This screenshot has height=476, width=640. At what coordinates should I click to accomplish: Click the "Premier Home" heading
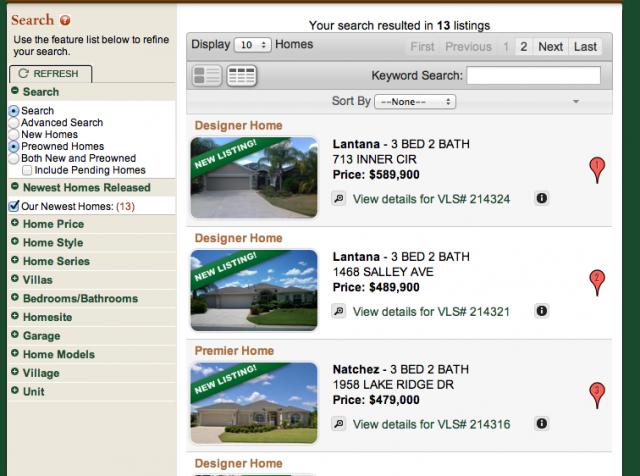coord(234,351)
